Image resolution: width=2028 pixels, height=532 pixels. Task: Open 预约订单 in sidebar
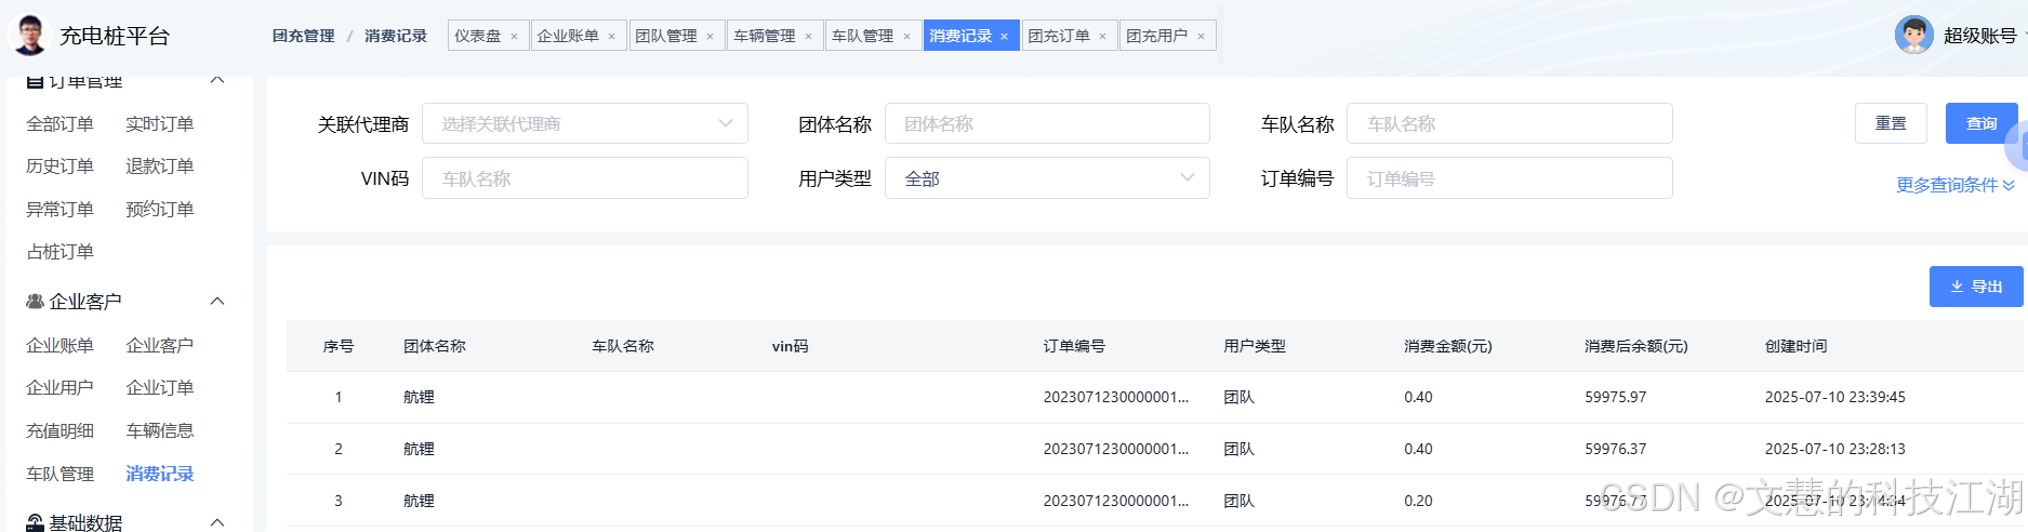tap(160, 209)
